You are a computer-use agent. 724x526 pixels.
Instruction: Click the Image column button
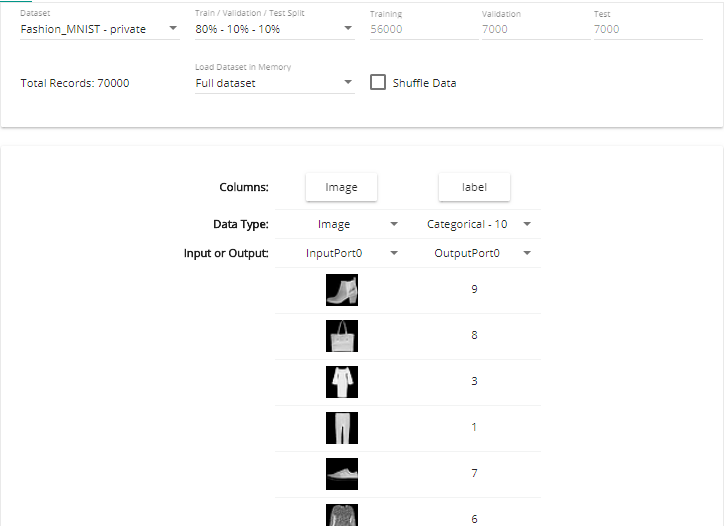coord(341,187)
